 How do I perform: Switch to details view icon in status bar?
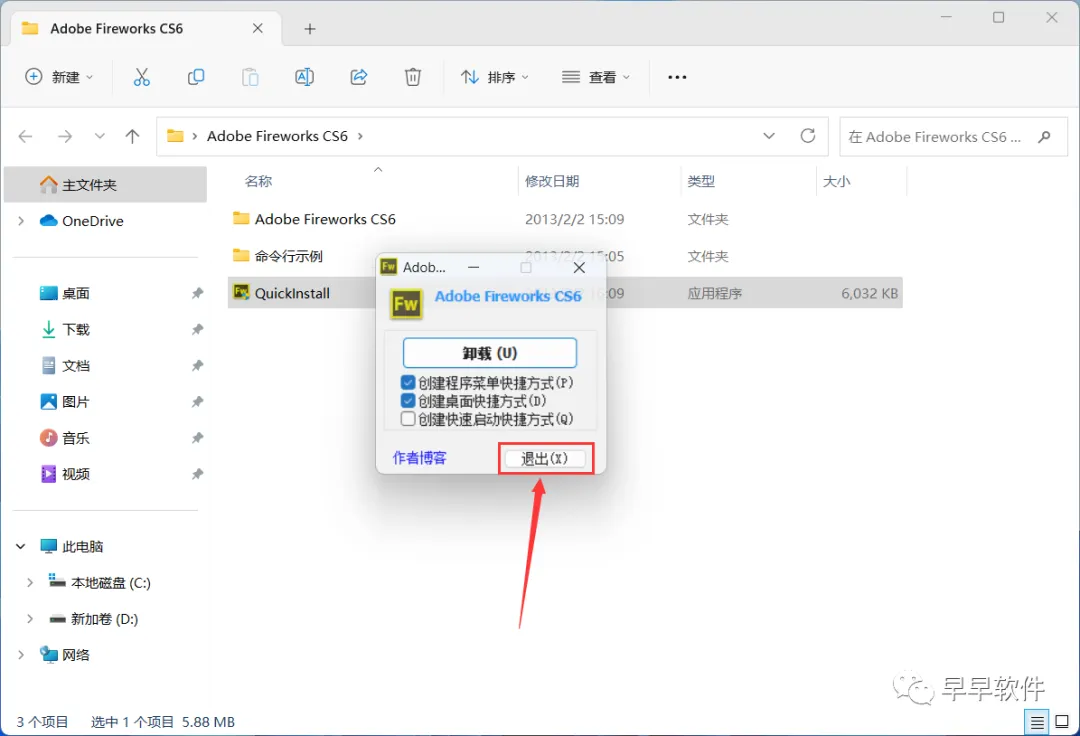click(x=1037, y=722)
